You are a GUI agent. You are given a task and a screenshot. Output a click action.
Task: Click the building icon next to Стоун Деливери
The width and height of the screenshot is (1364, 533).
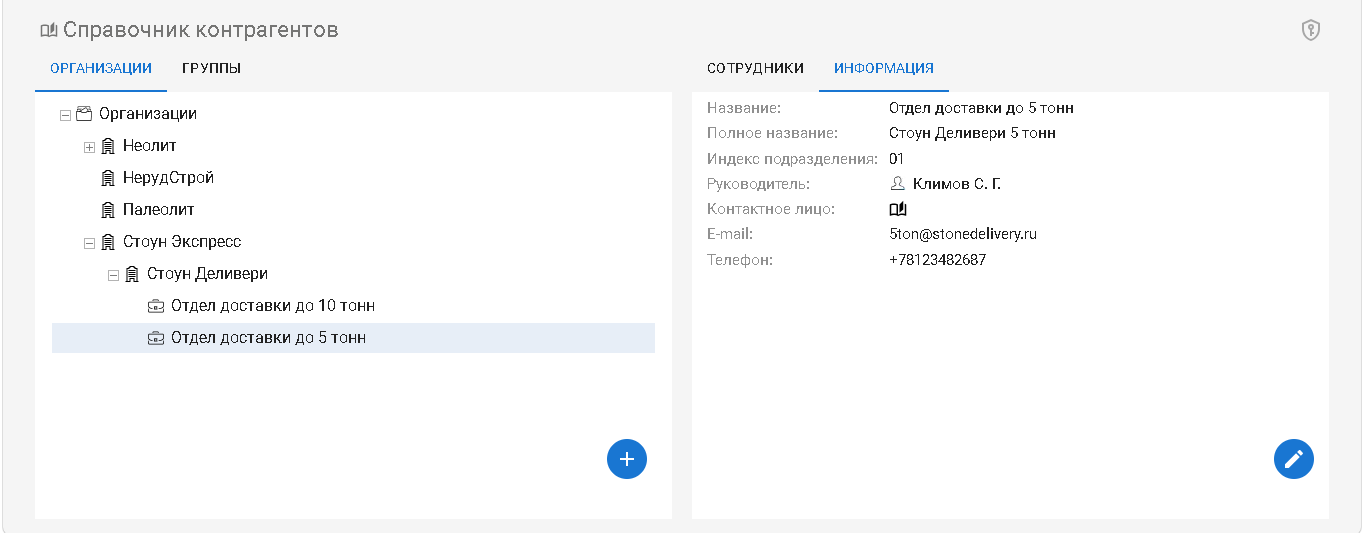(132, 274)
